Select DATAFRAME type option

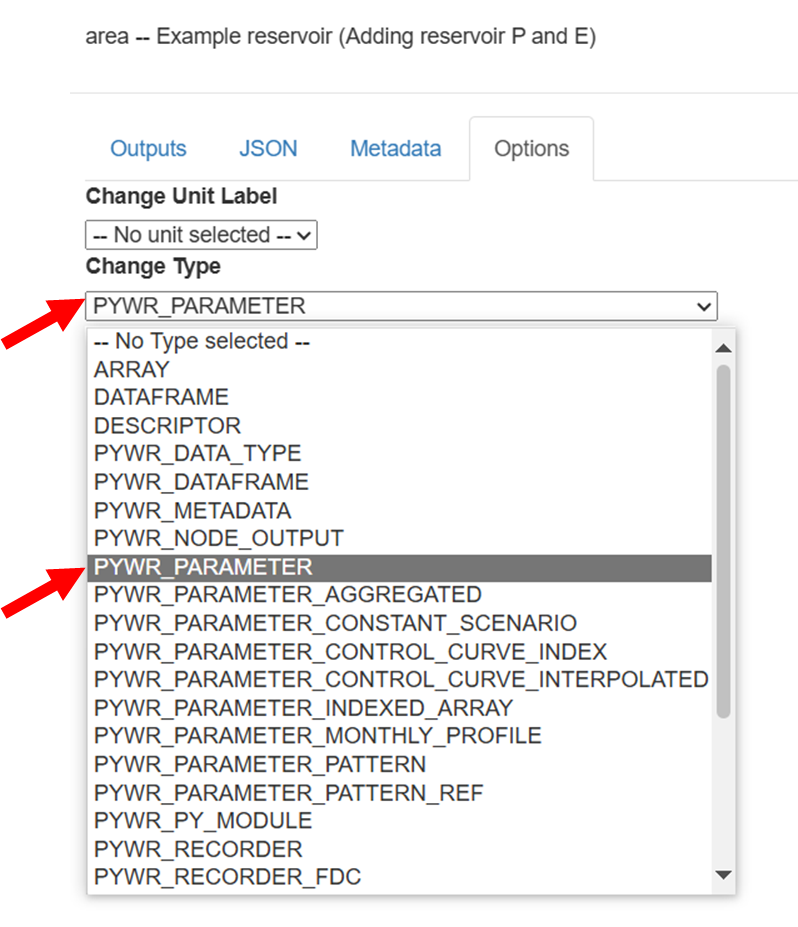tap(161, 397)
